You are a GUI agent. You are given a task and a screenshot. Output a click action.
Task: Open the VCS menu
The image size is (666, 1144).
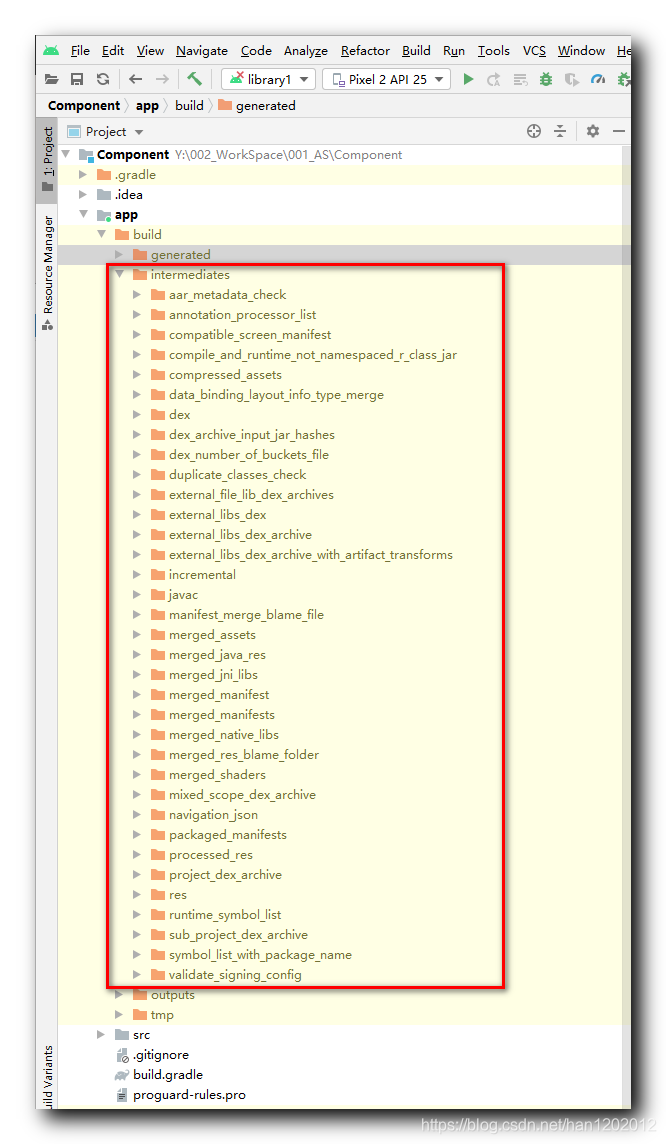coord(535,50)
